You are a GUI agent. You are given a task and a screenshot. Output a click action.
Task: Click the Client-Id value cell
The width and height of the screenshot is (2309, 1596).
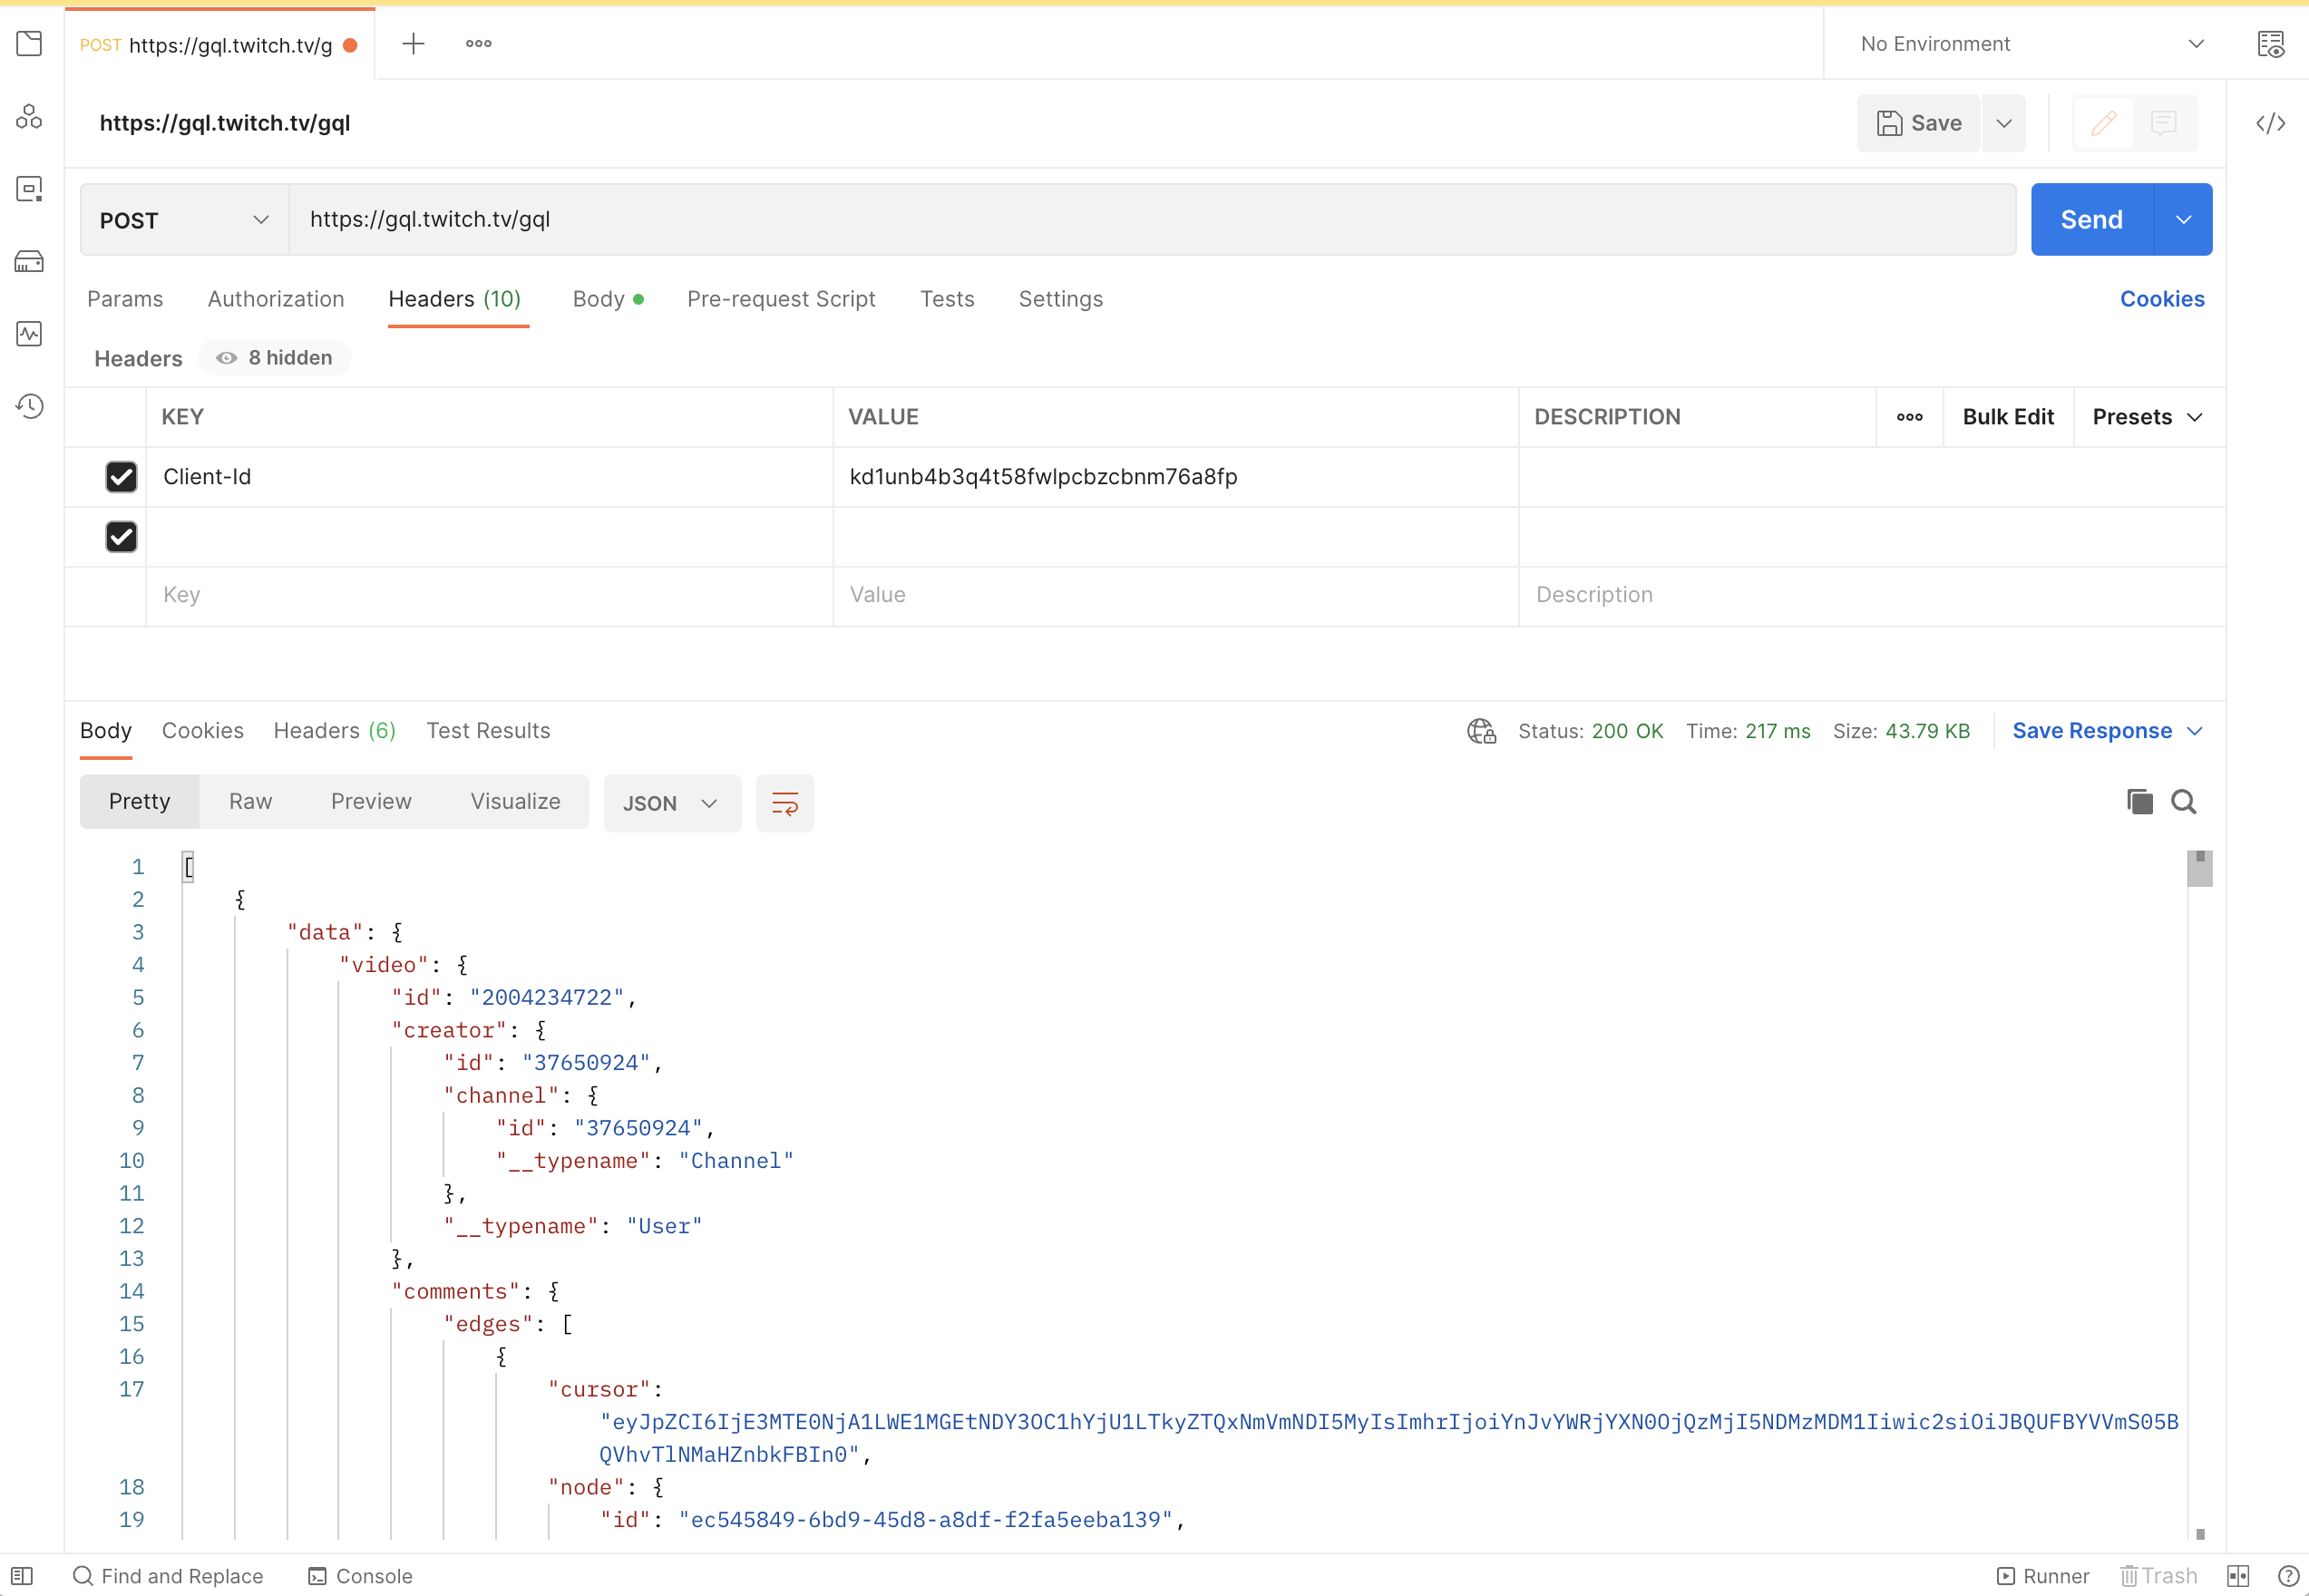[x=1176, y=477]
